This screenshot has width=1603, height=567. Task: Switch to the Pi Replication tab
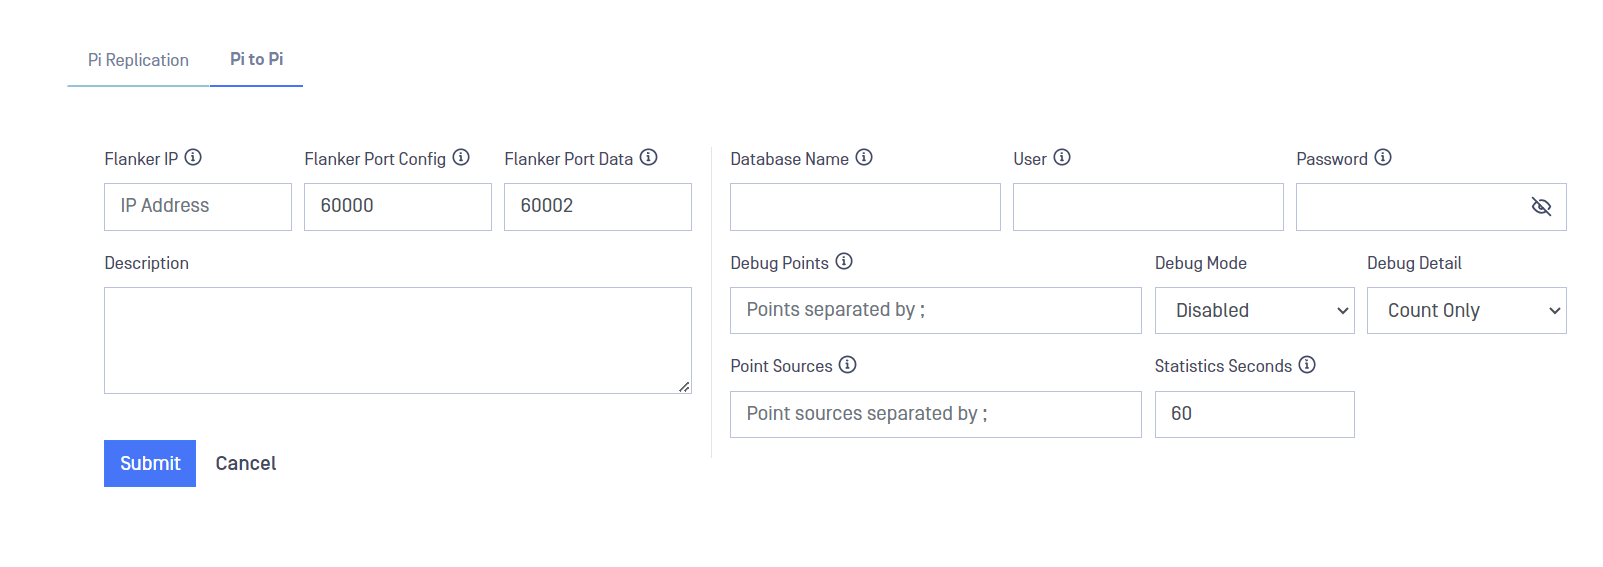pos(138,60)
